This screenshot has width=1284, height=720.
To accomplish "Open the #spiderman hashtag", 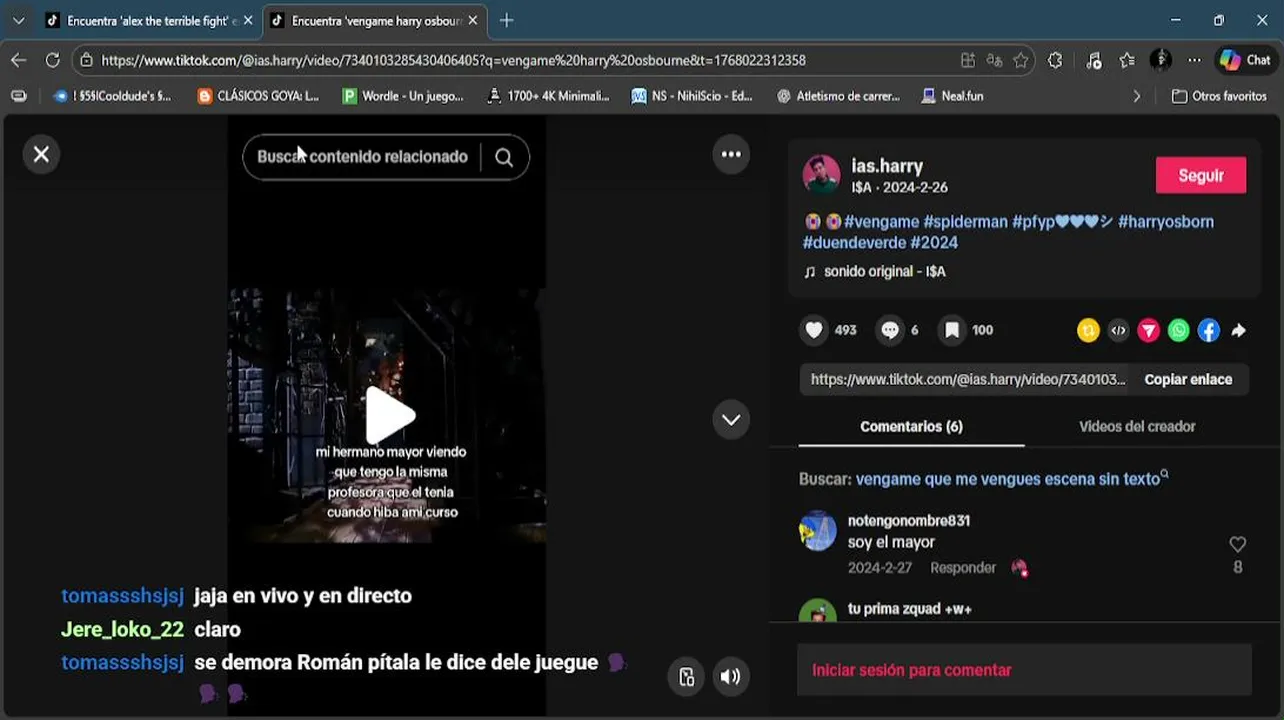I will (965, 222).
